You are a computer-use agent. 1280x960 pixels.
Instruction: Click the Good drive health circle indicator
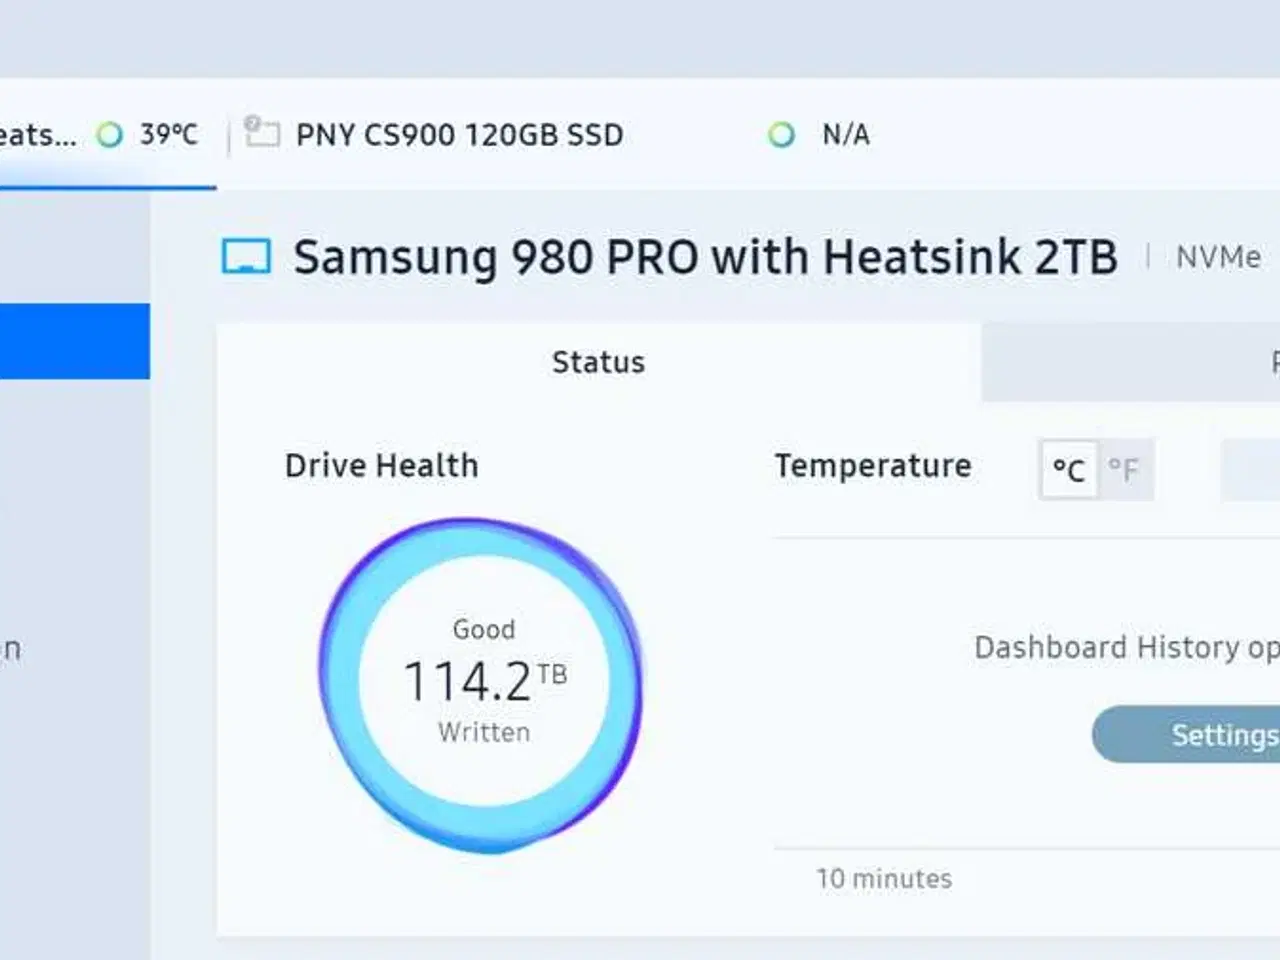(x=483, y=680)
